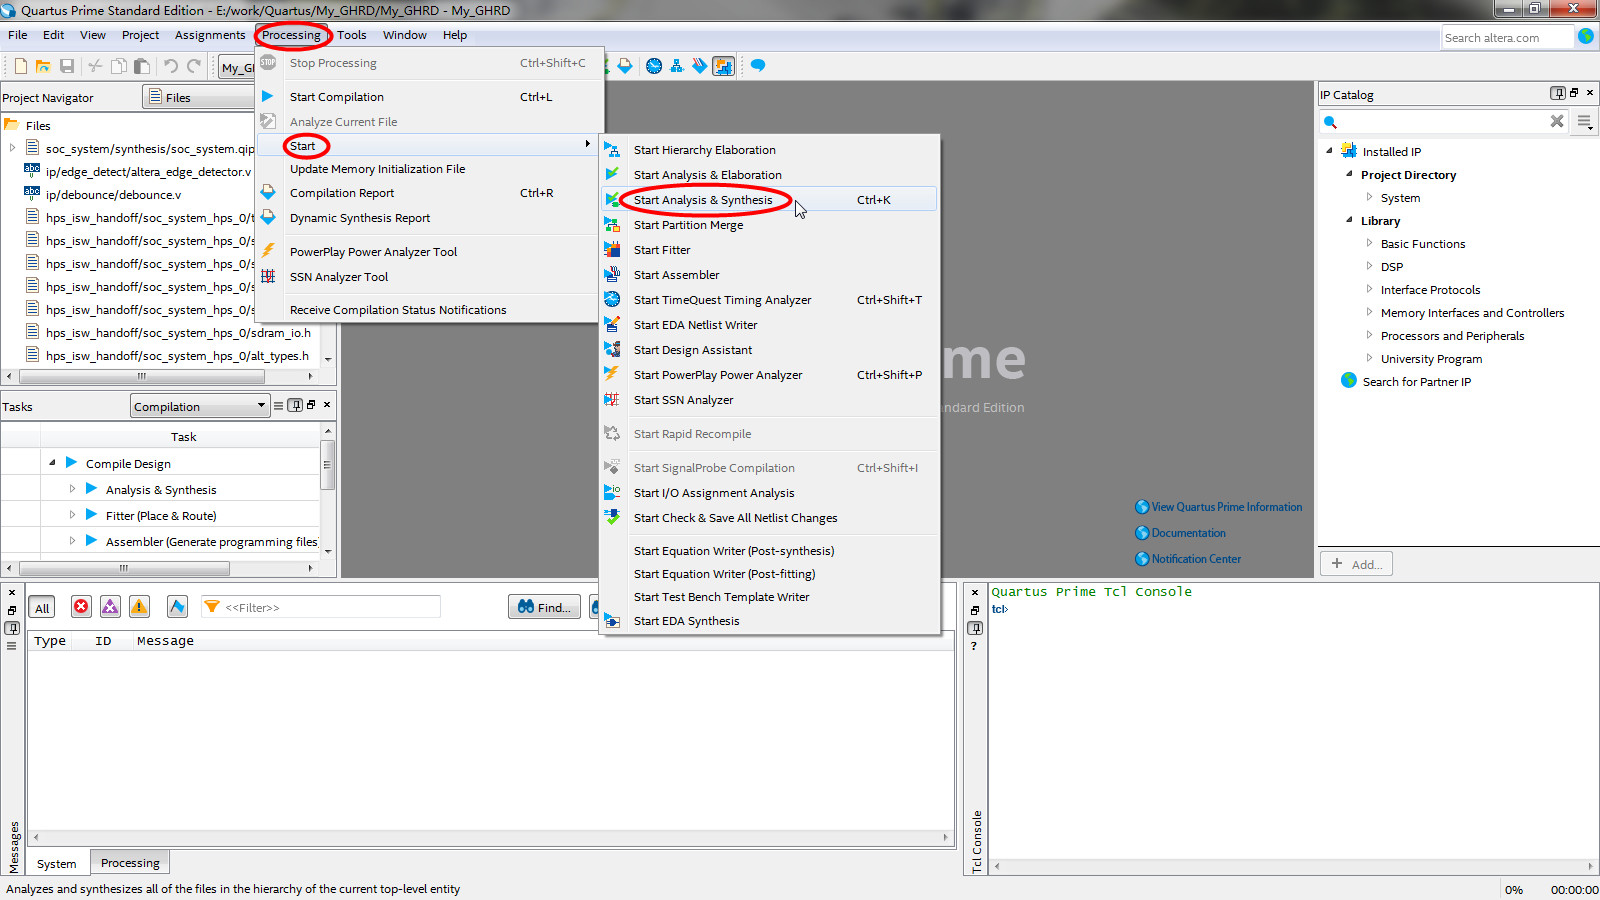Switch to System messages tab
This screenshot has height=900, width=1600.
[x=56, y=864]
